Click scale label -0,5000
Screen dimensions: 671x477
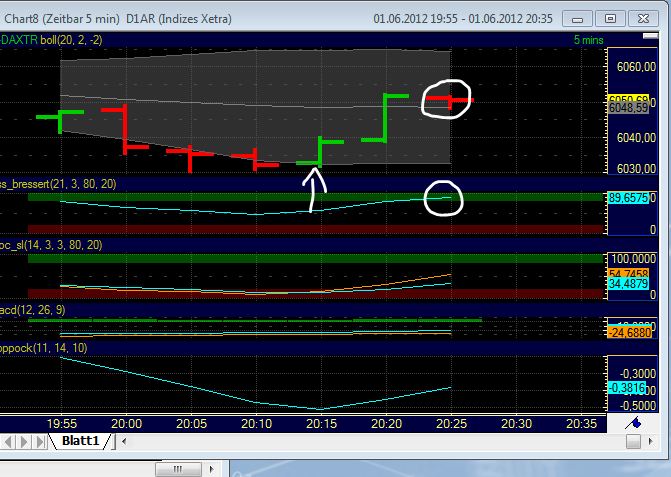[x=638, y=405]
